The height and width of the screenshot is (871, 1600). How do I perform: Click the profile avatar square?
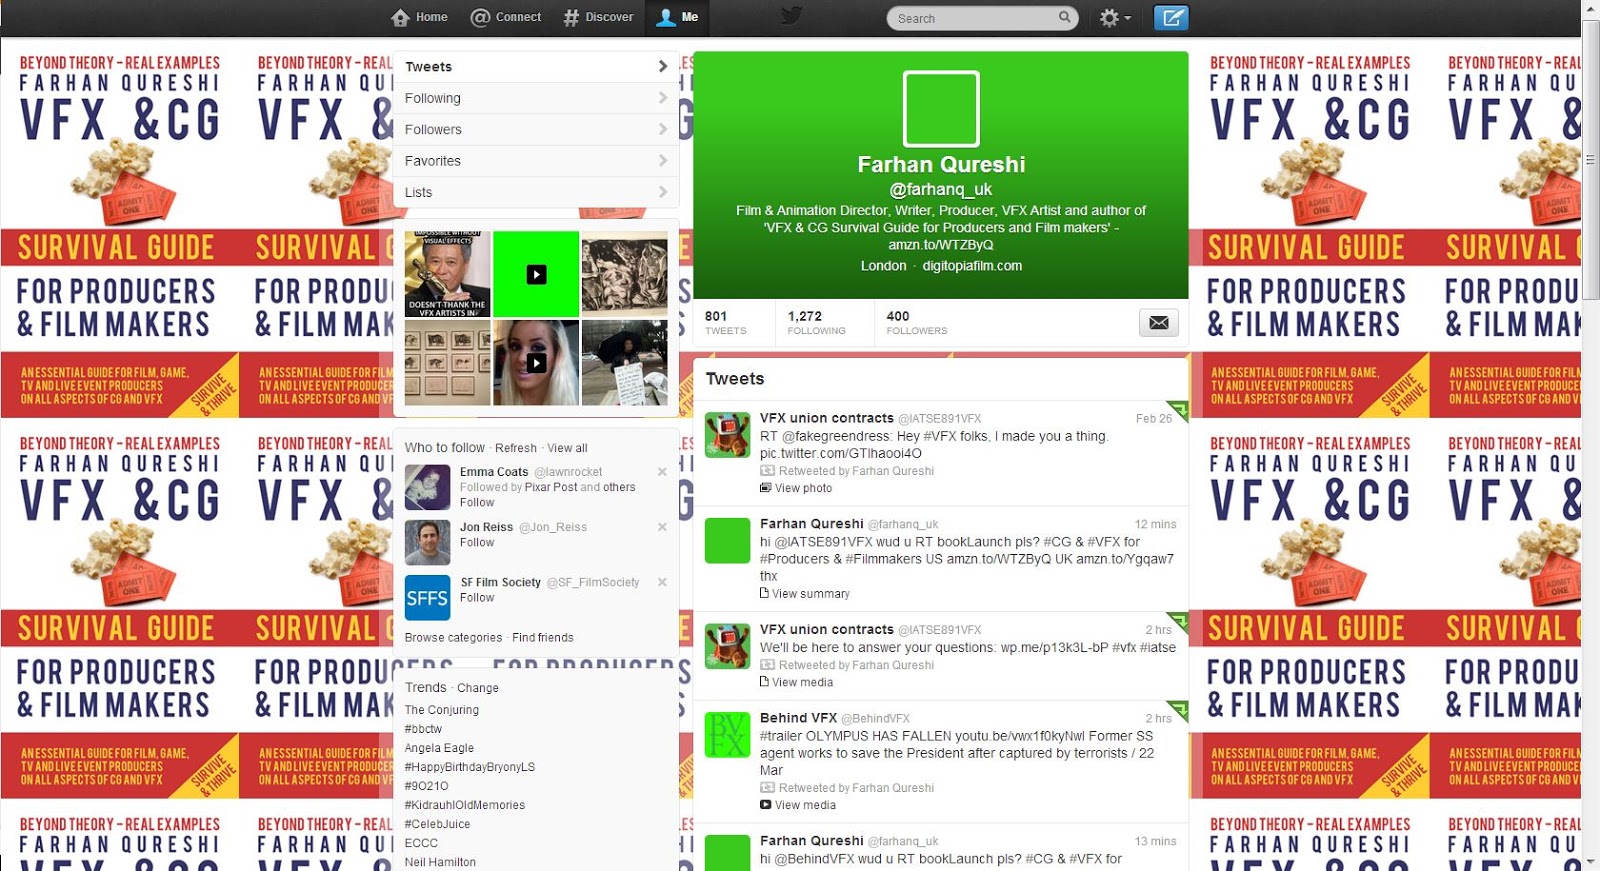pos(941,109)
